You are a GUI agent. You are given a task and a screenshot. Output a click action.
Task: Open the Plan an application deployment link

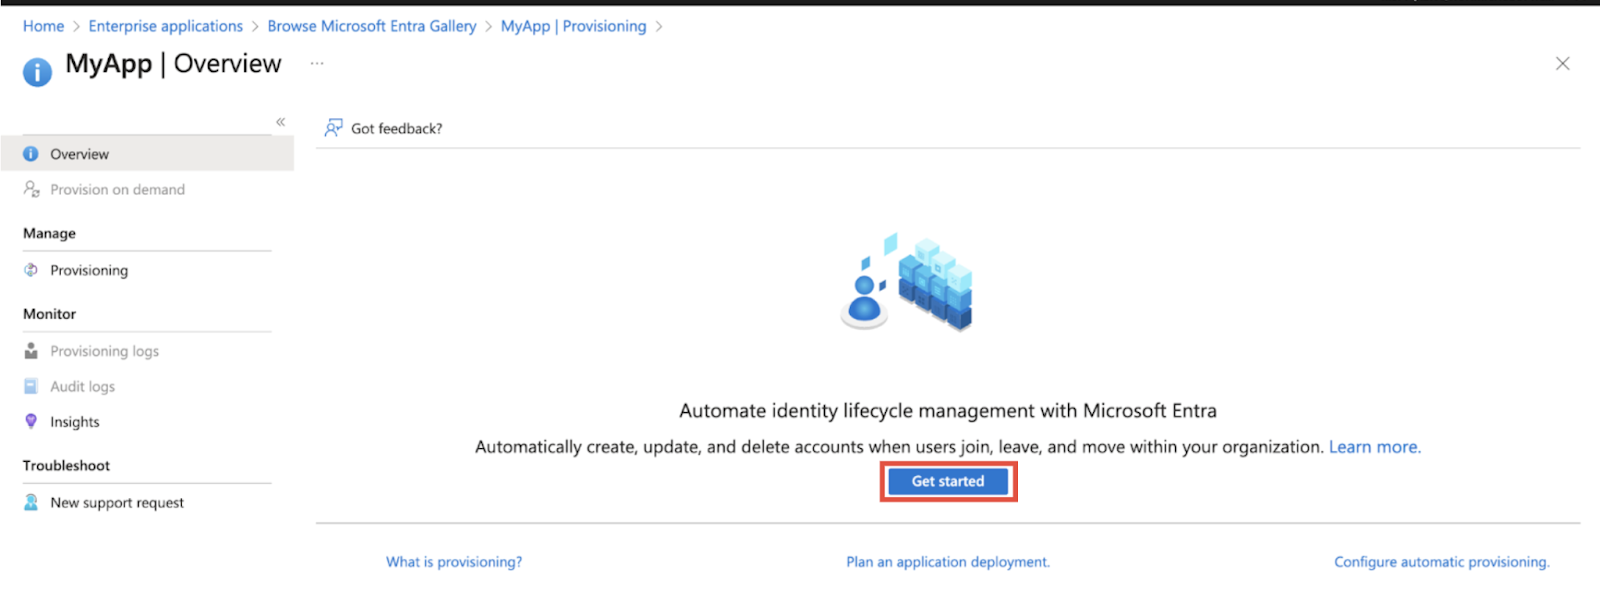tap(948, 562)
